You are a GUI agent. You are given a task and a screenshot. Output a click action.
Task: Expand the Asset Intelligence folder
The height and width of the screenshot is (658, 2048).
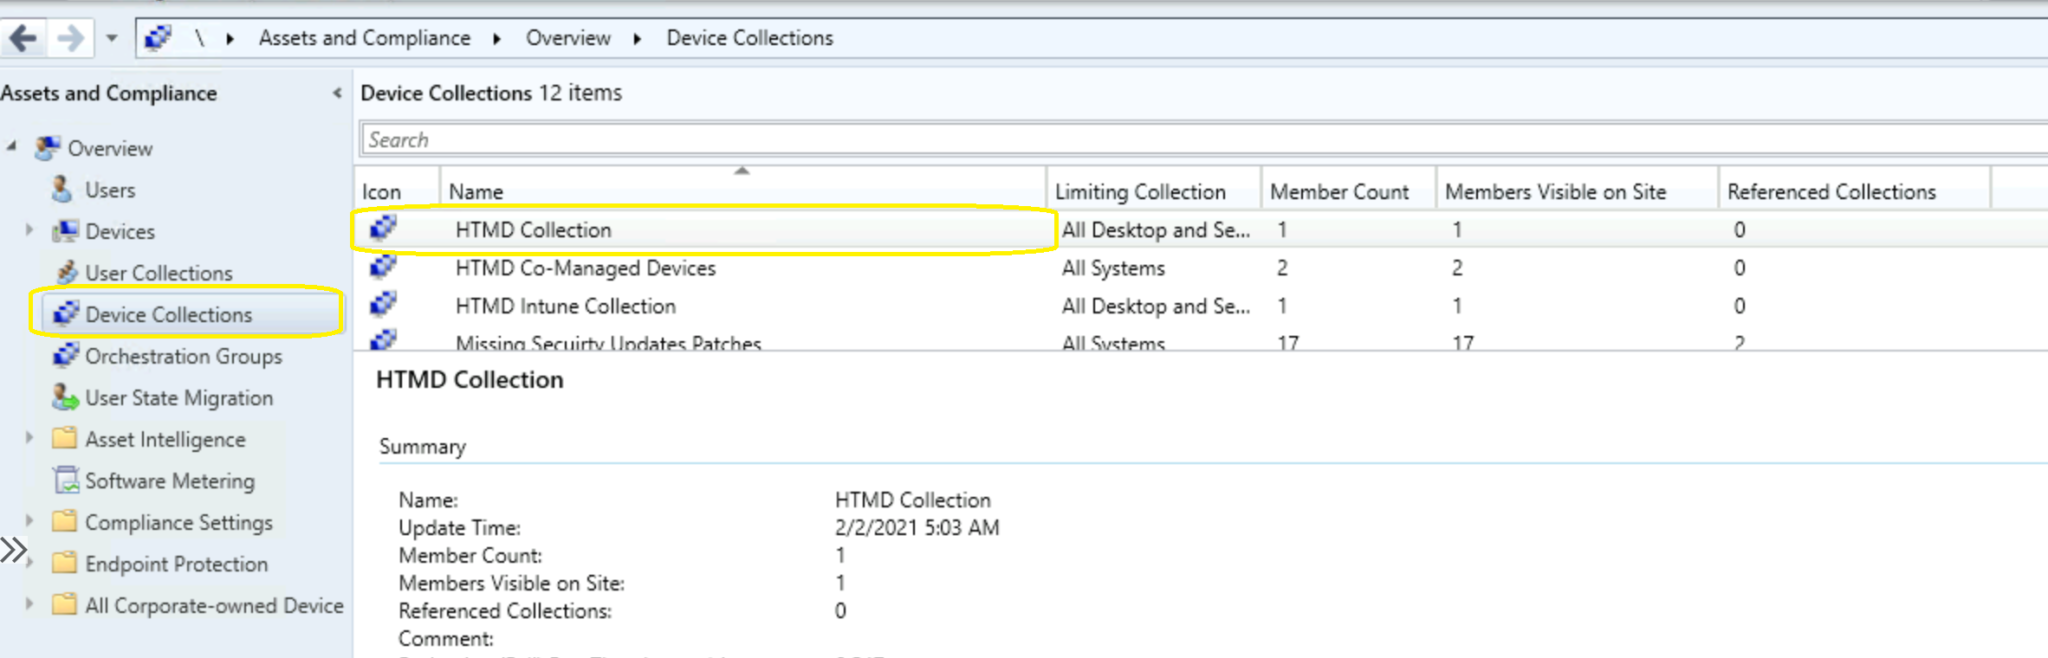click(29, 438)
